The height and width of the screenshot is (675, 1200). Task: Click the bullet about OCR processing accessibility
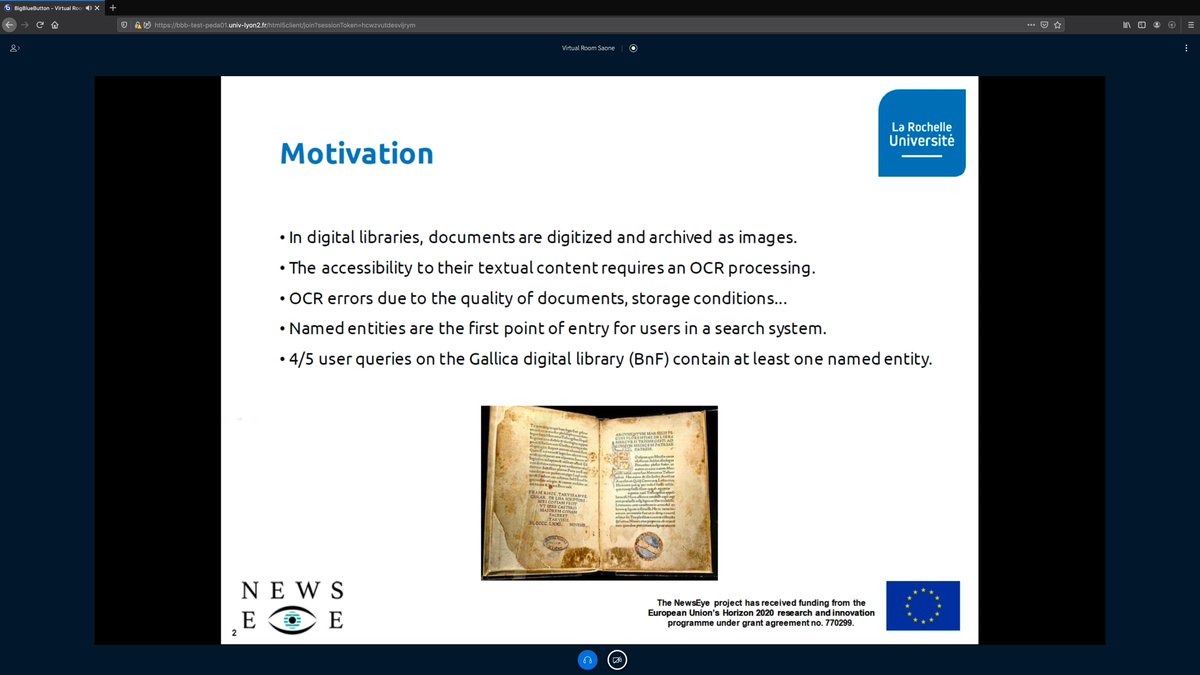coord(546,268)
